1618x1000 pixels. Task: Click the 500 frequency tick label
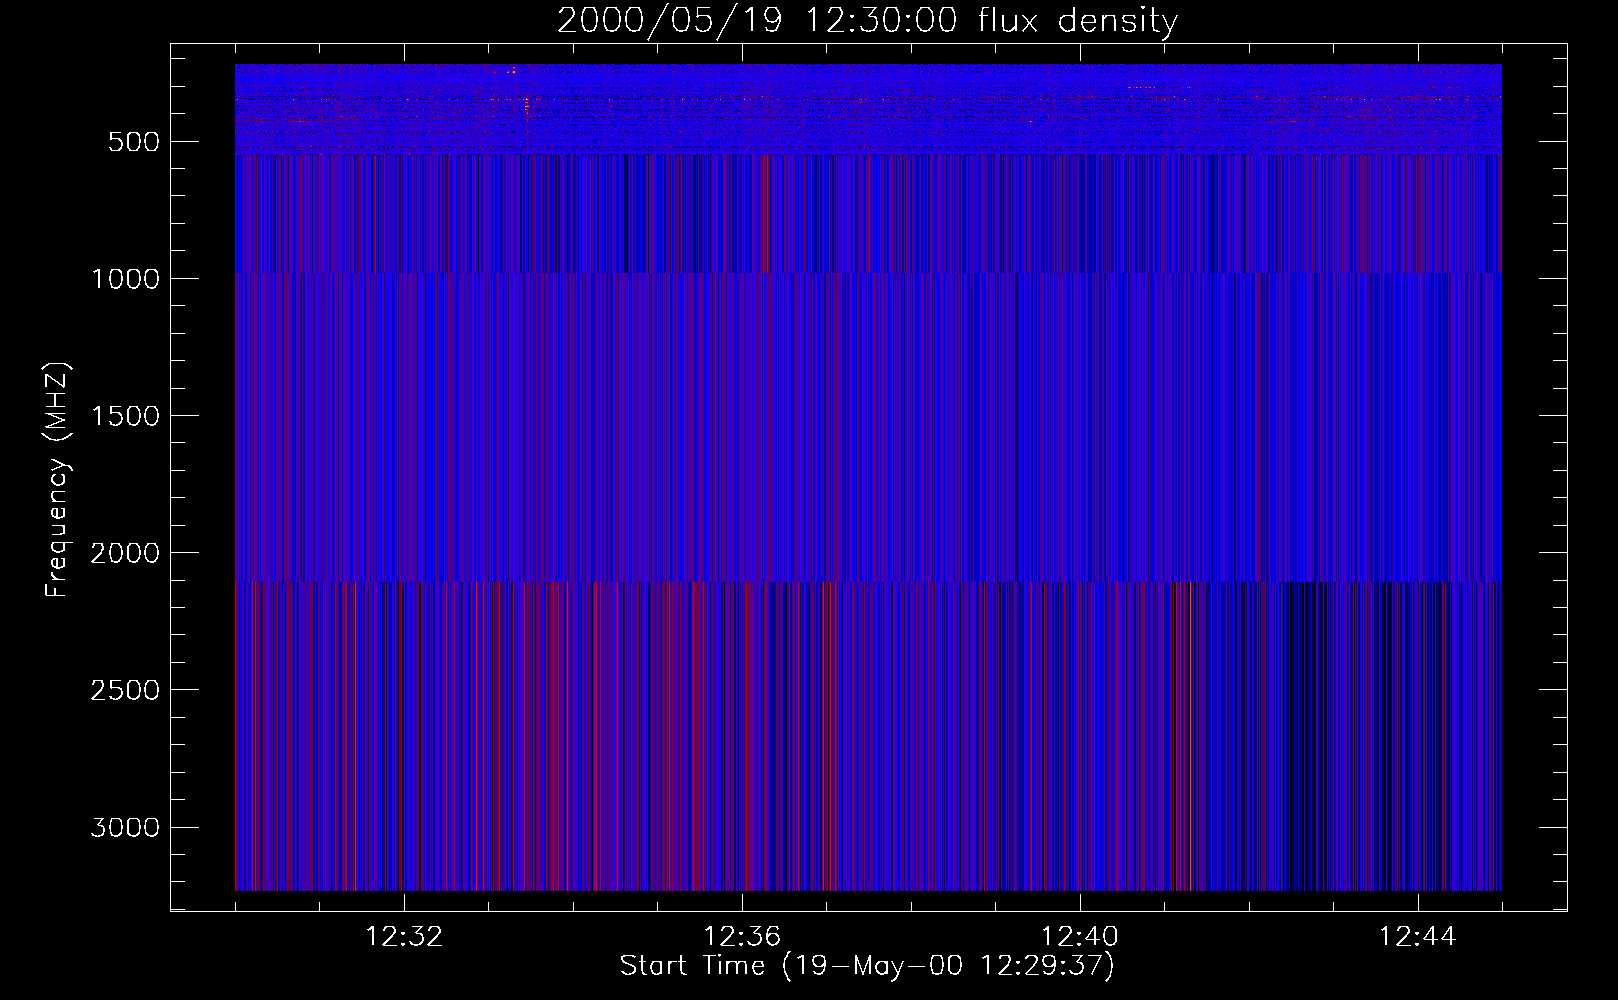click(x=134, y=142)
